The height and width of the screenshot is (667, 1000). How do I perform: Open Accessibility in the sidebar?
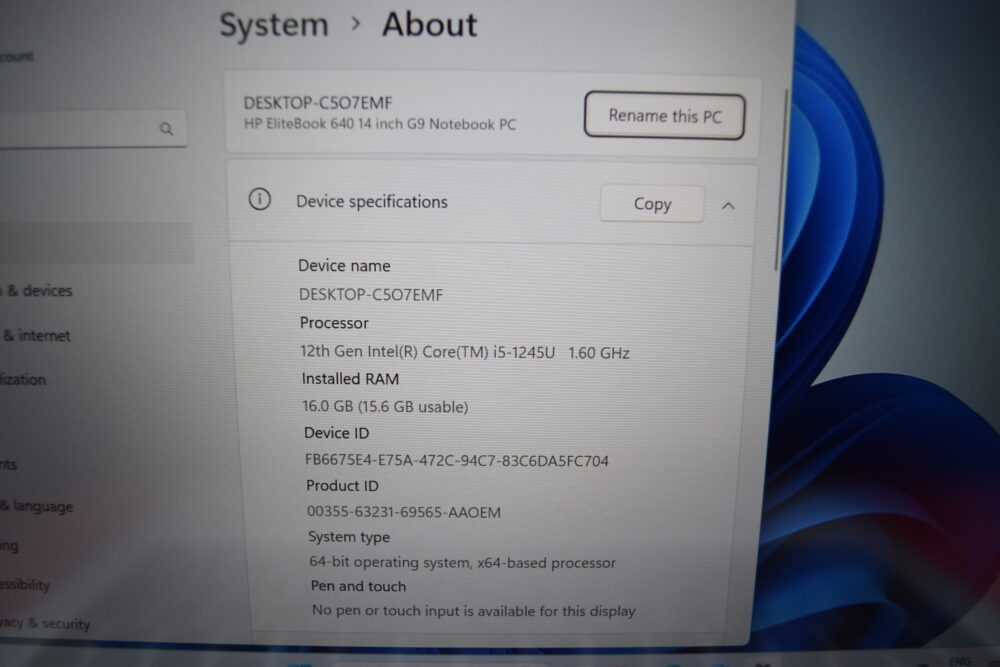(25, 584)
